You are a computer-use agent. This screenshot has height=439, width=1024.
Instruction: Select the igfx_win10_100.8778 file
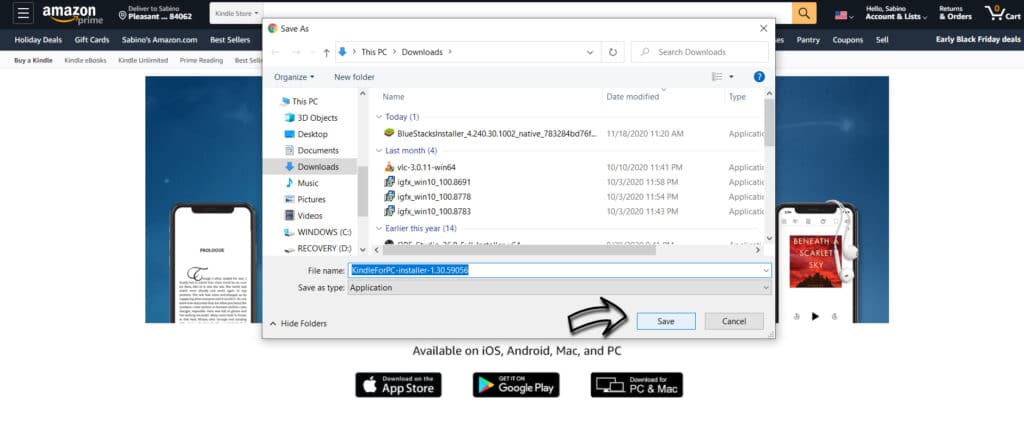427,197
